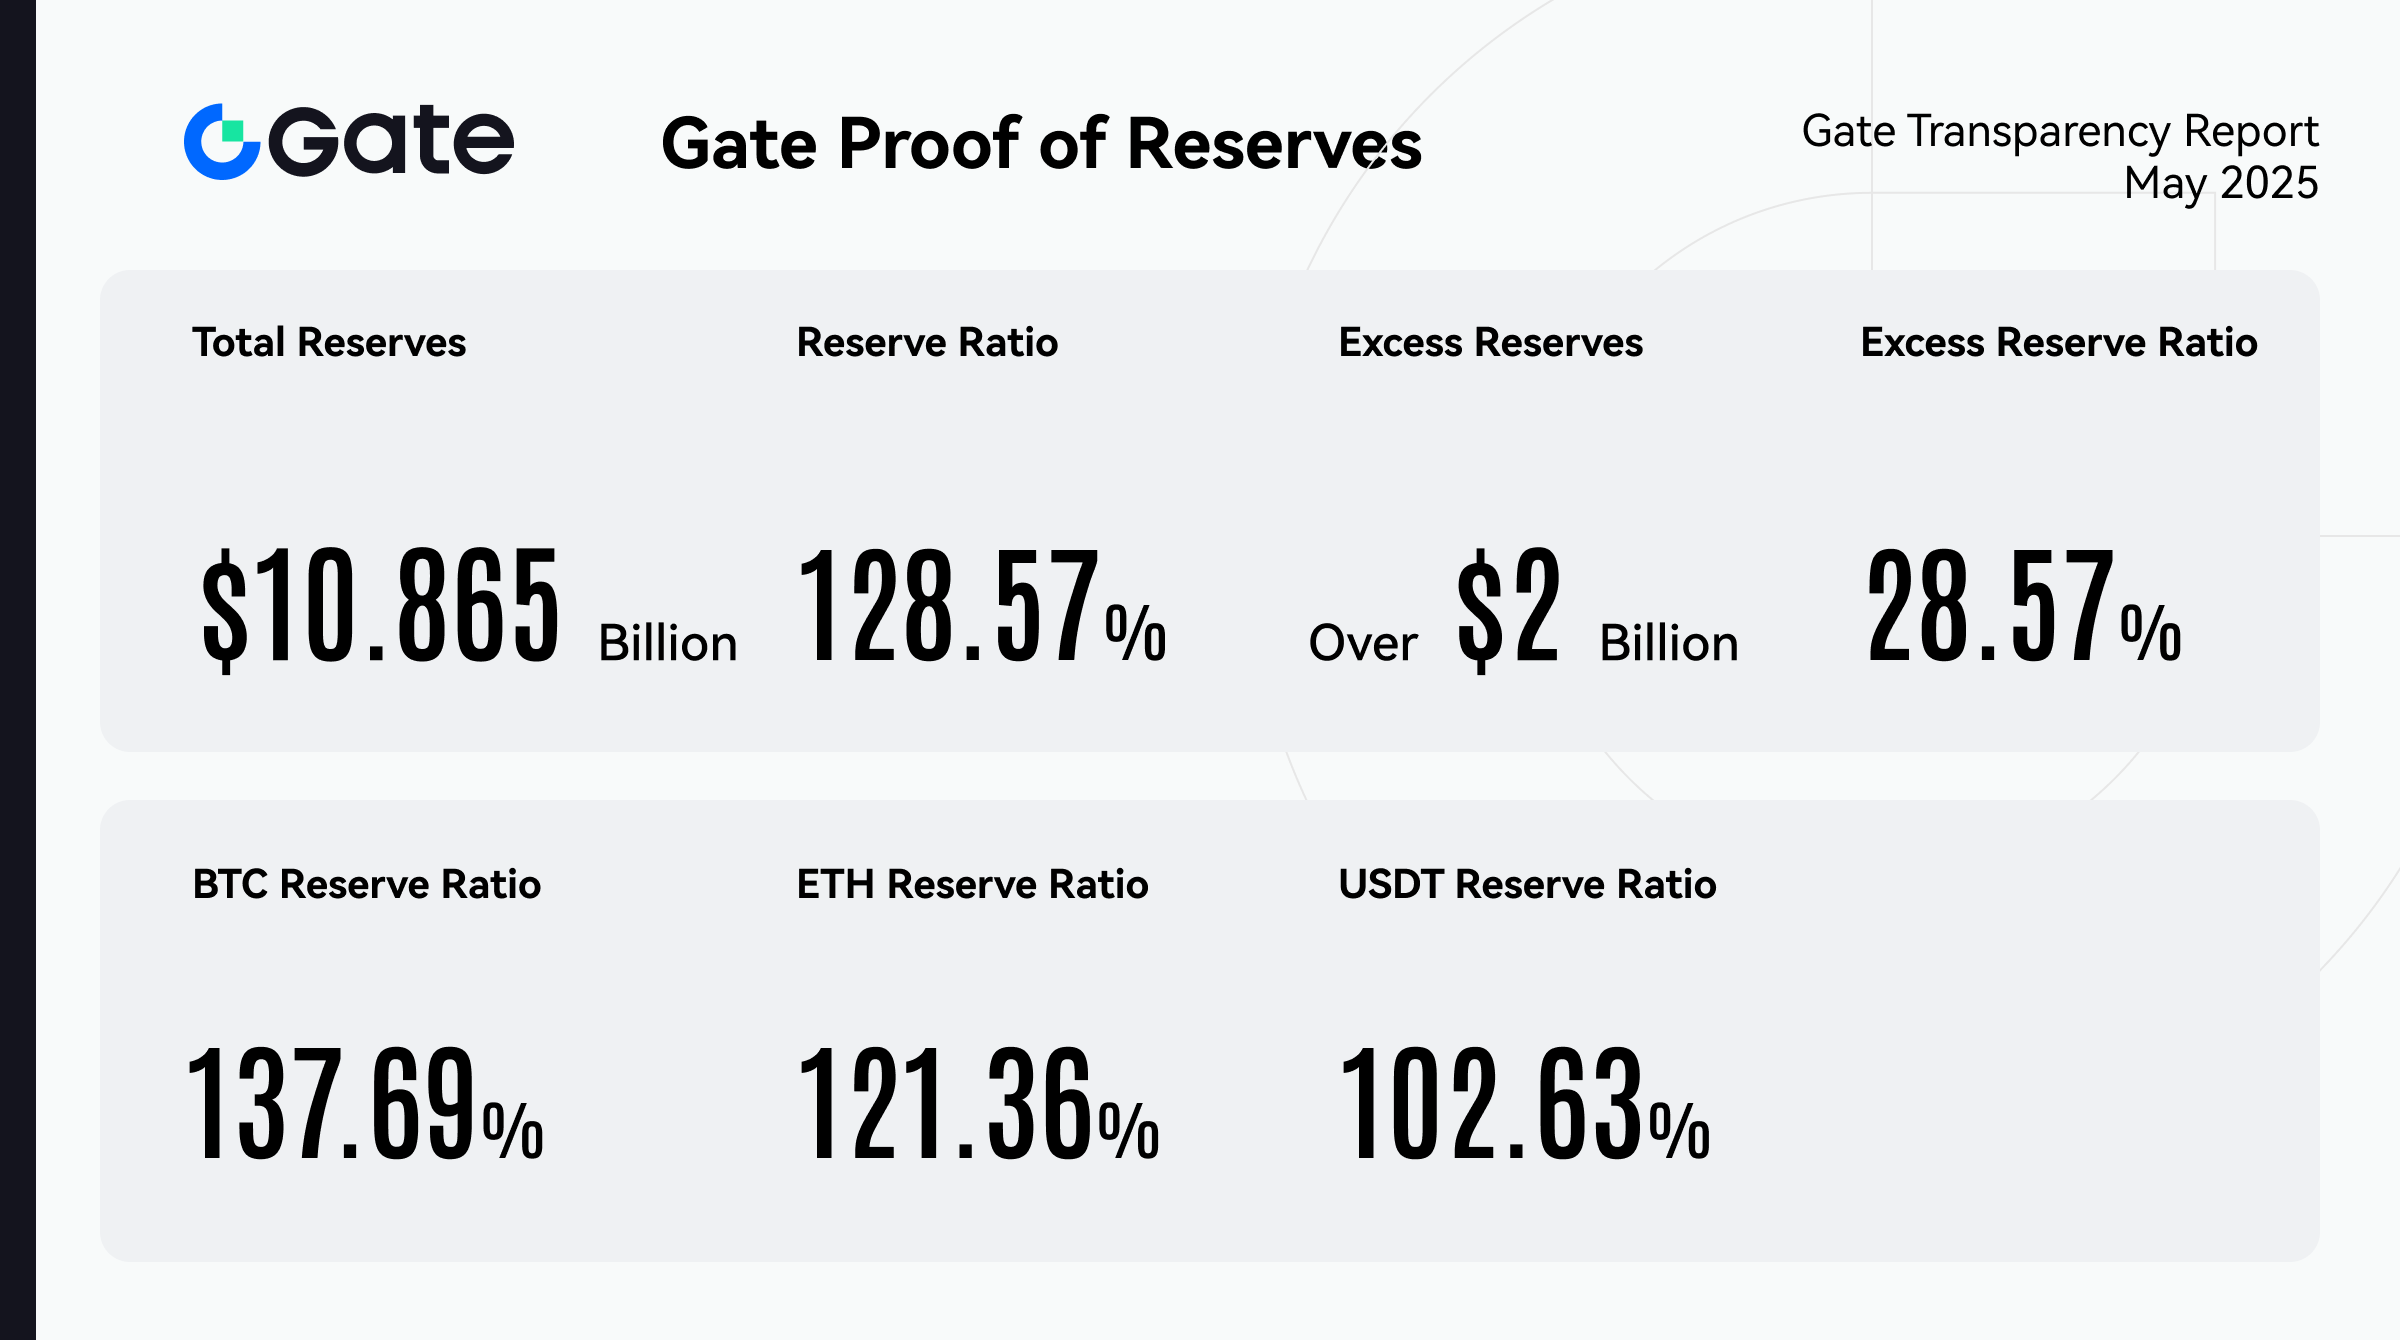Select the ETH Reserve Ratio label
Image resolution: width=2400 pixels, height=1340 pixels.
972,885
